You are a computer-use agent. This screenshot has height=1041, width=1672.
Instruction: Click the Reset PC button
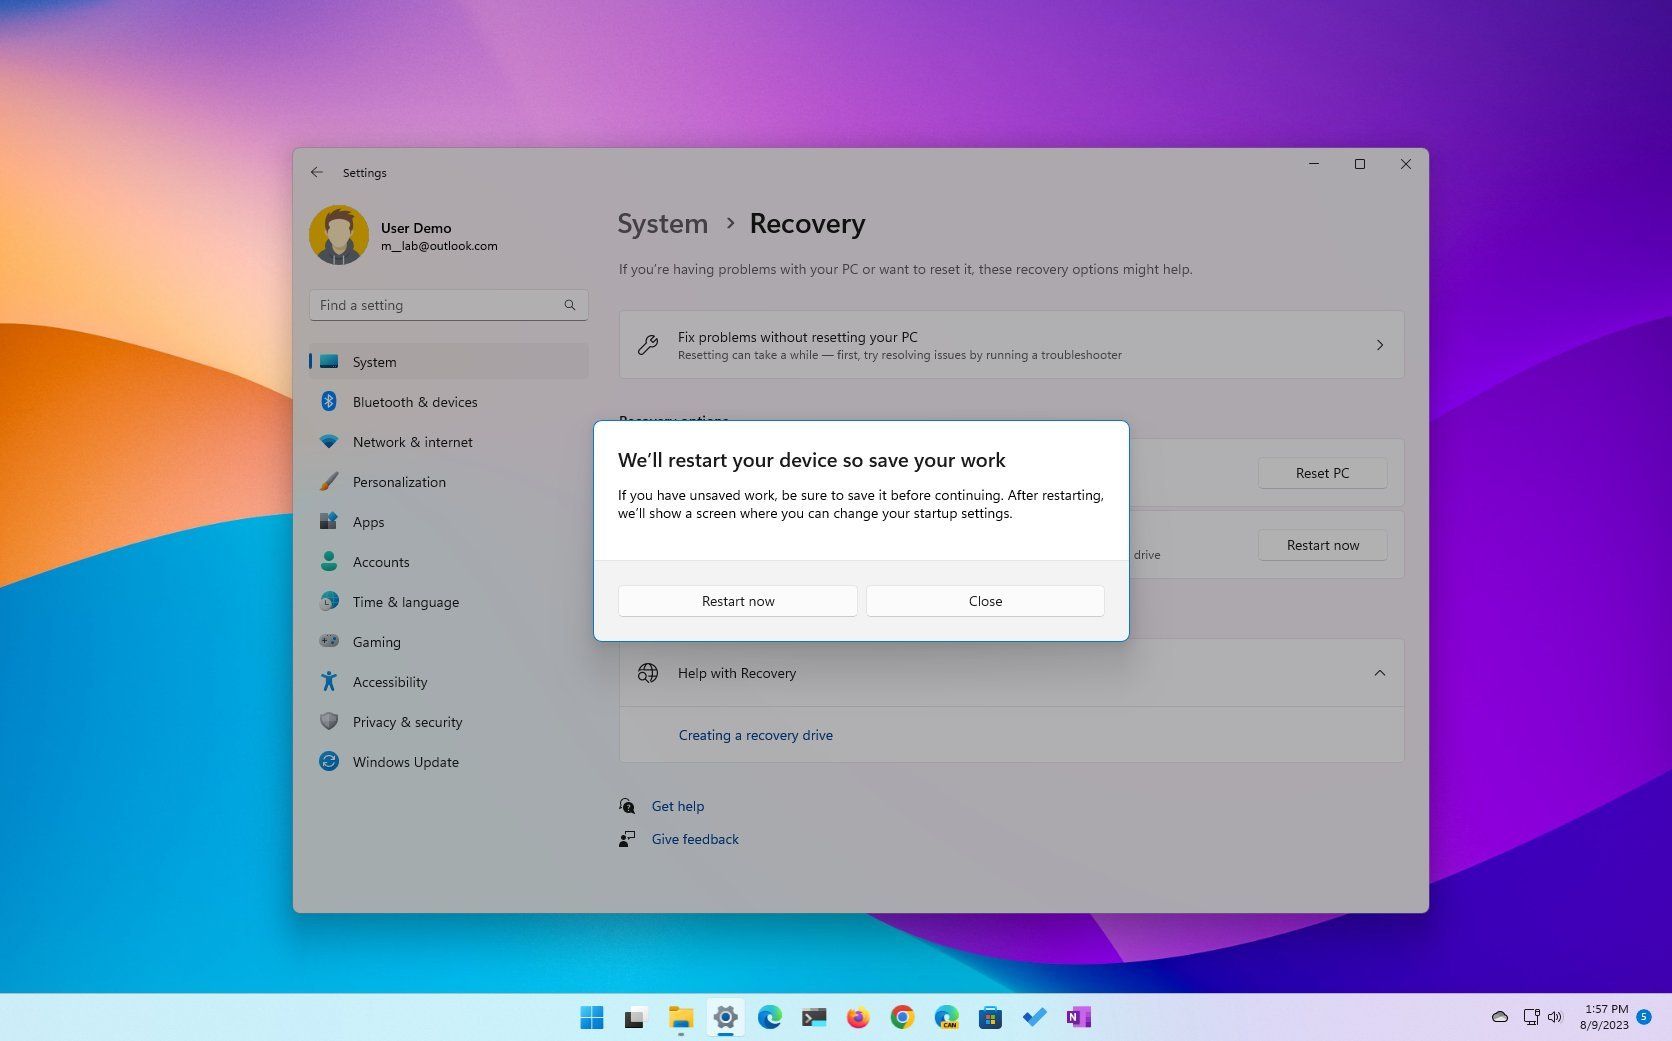coord(1322,472)
